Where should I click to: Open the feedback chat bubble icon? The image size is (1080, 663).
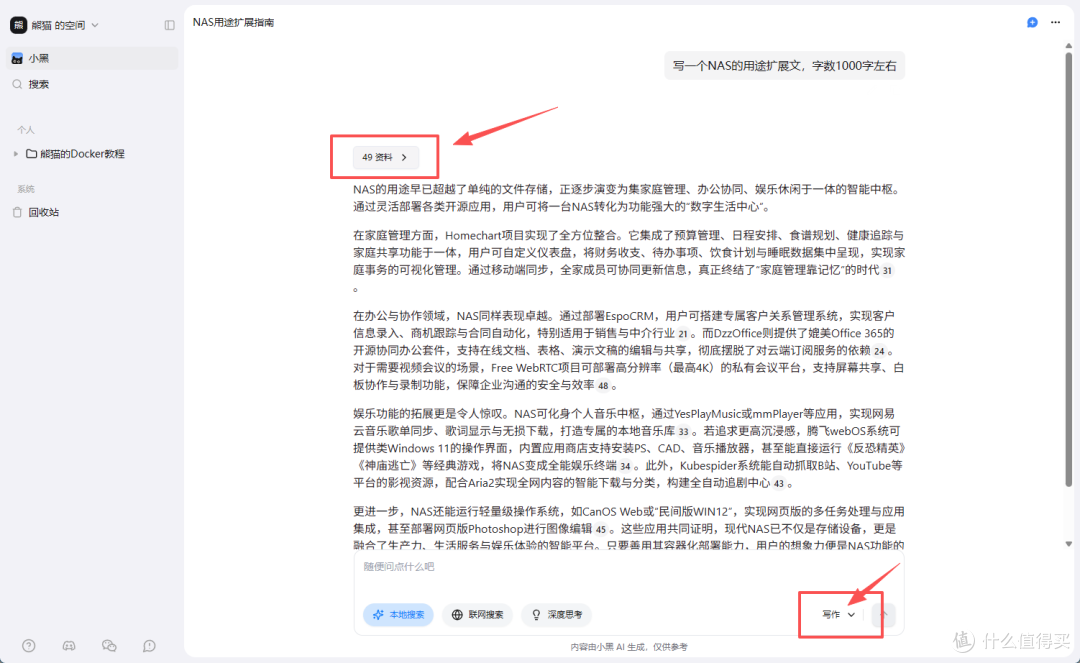[149, 646]
